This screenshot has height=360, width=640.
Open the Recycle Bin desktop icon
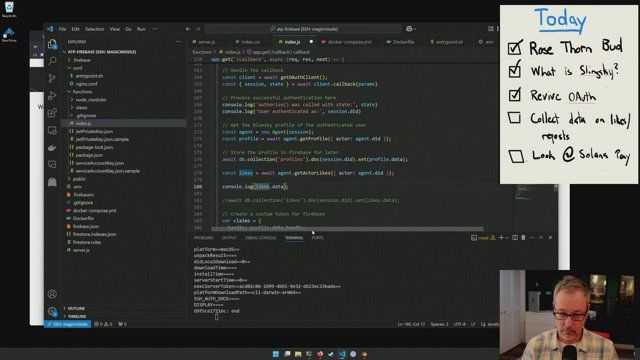9,10
